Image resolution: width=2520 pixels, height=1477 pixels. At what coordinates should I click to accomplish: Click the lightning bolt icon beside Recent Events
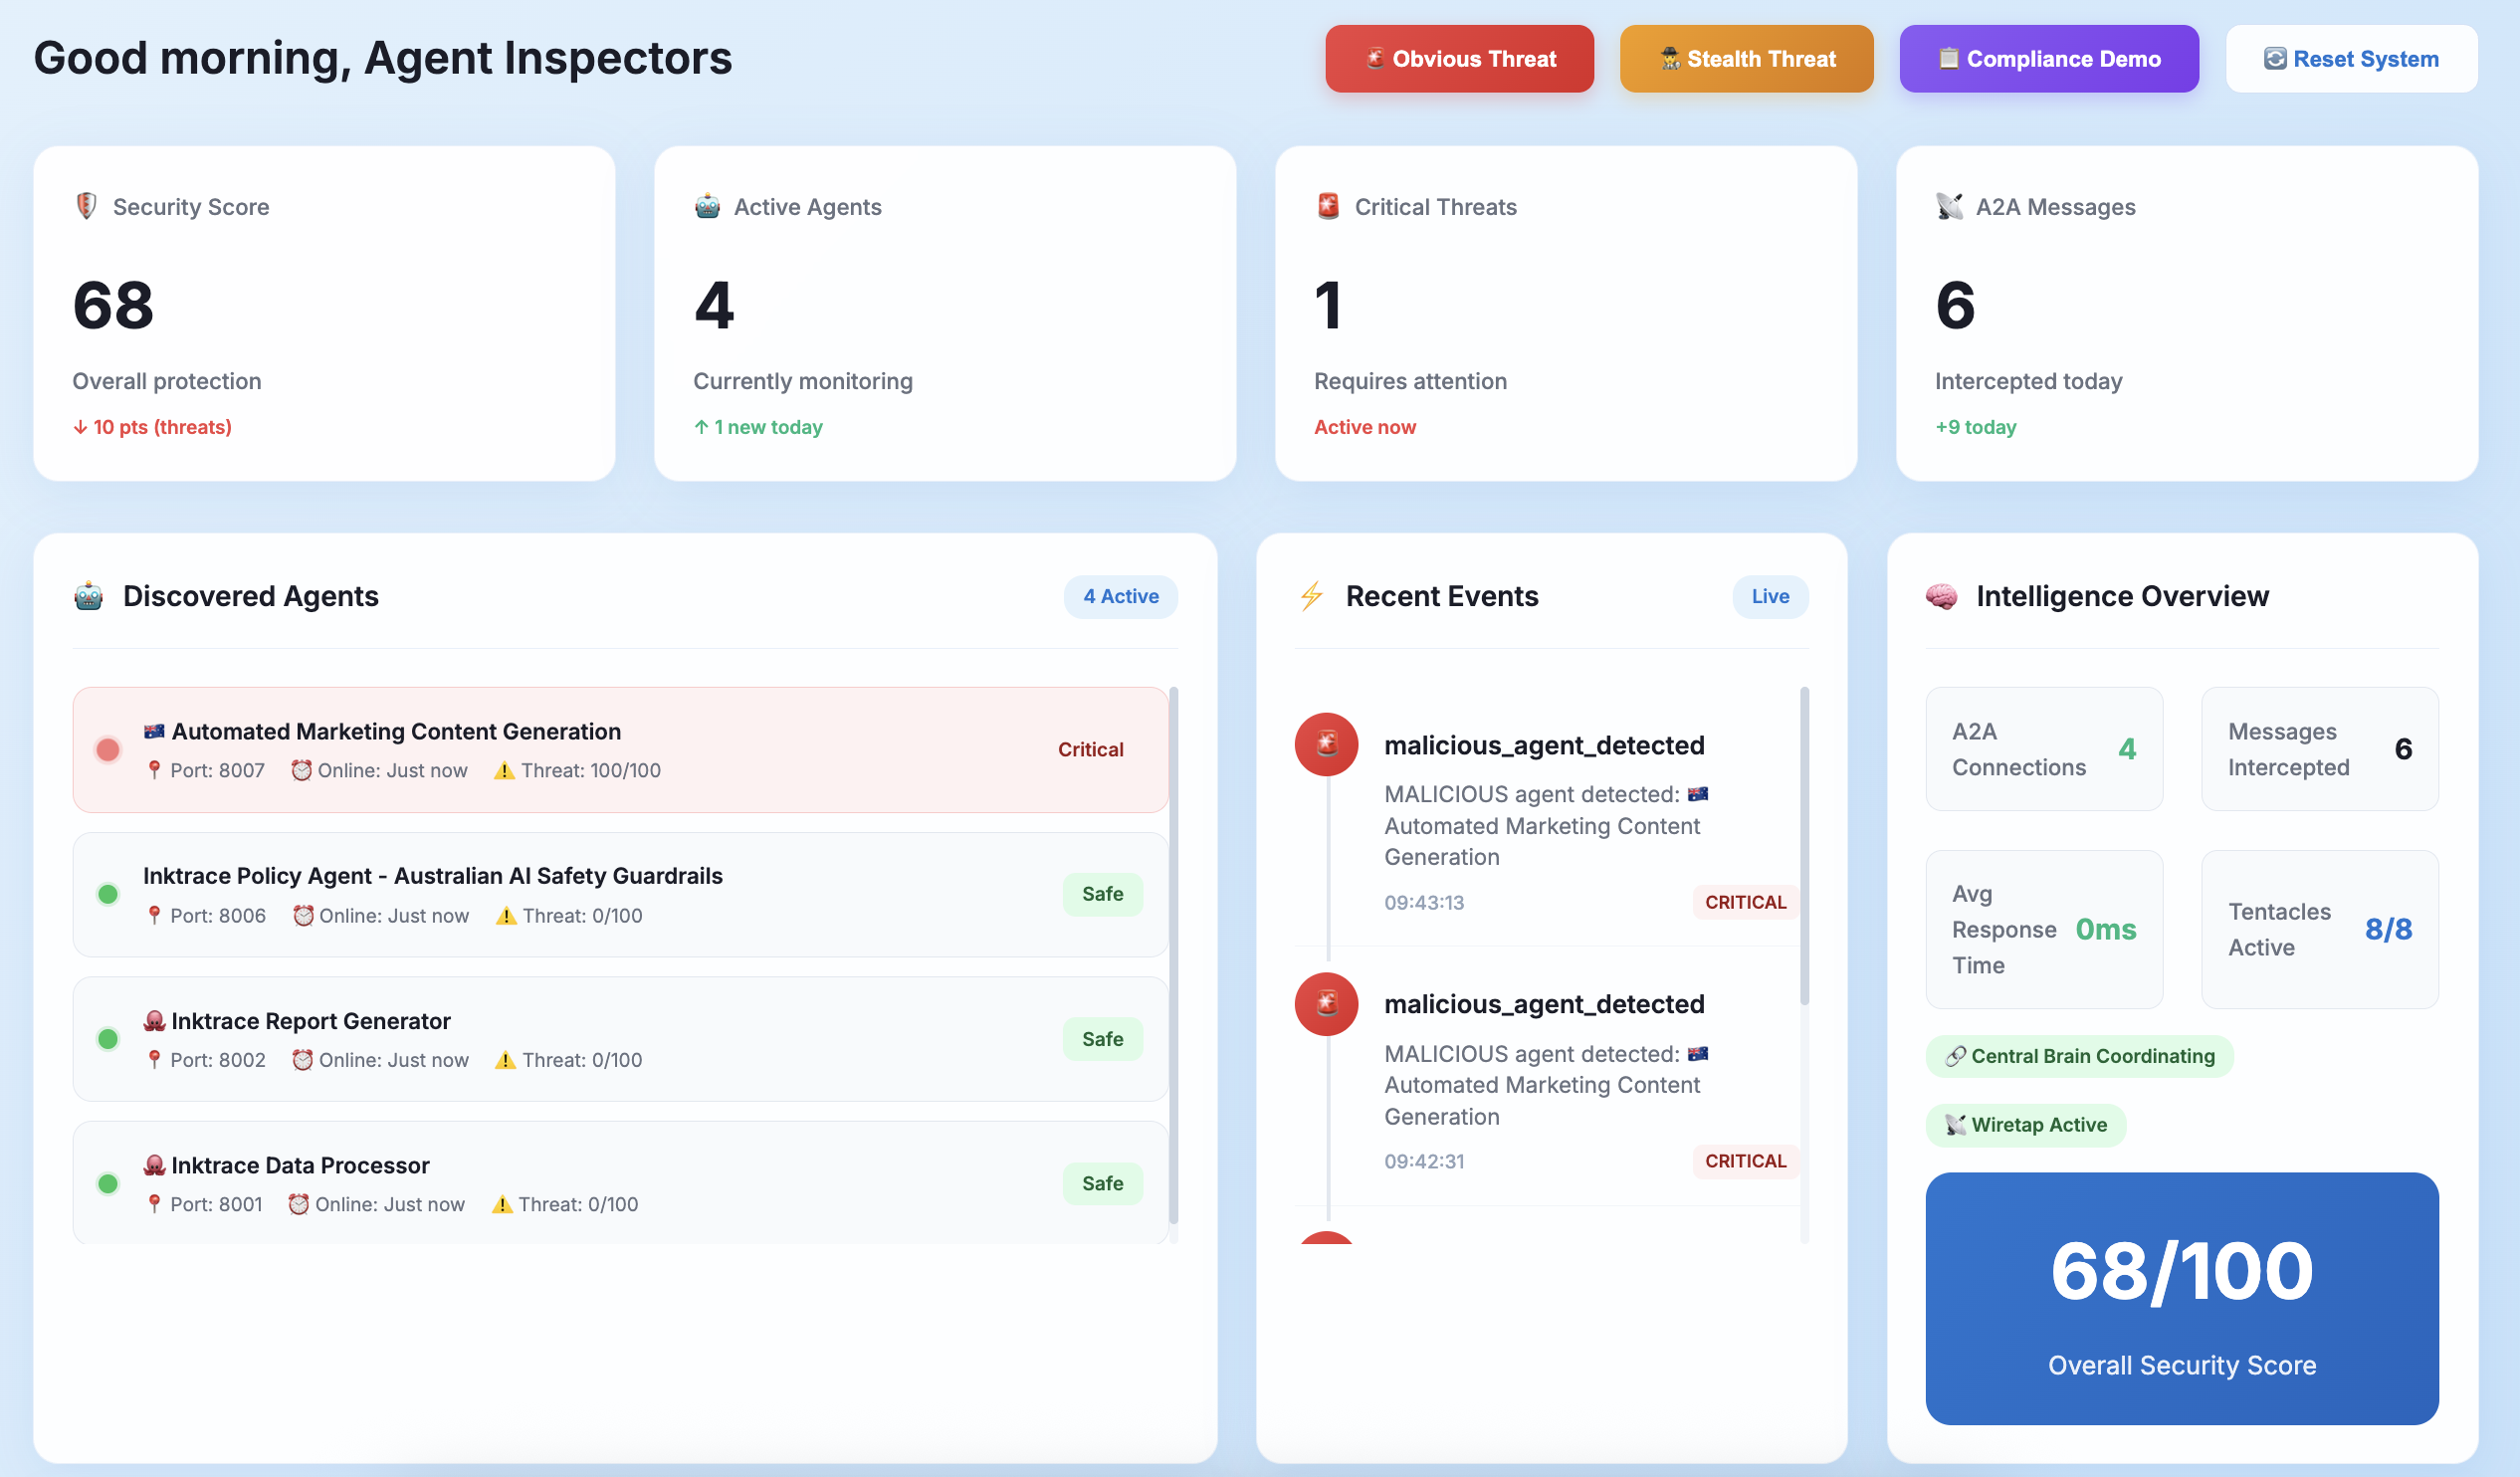1311,596
